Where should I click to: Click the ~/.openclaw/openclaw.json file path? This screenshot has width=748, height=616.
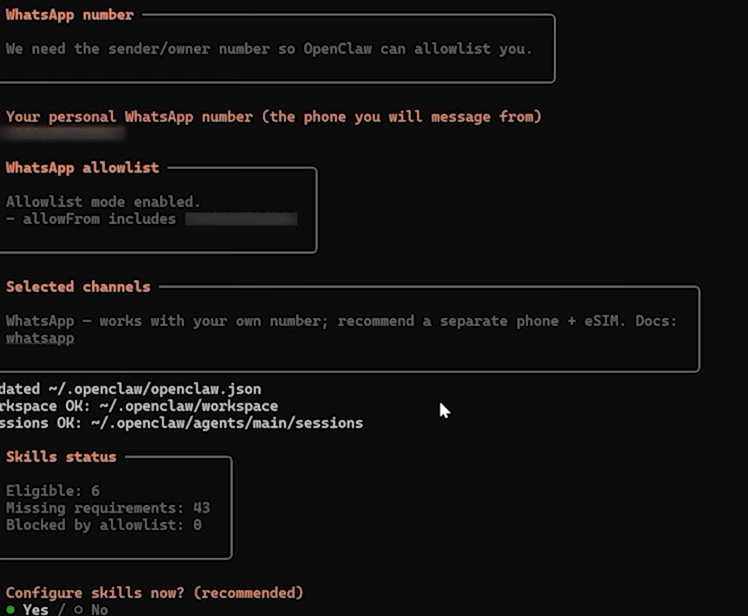point(155,389)
